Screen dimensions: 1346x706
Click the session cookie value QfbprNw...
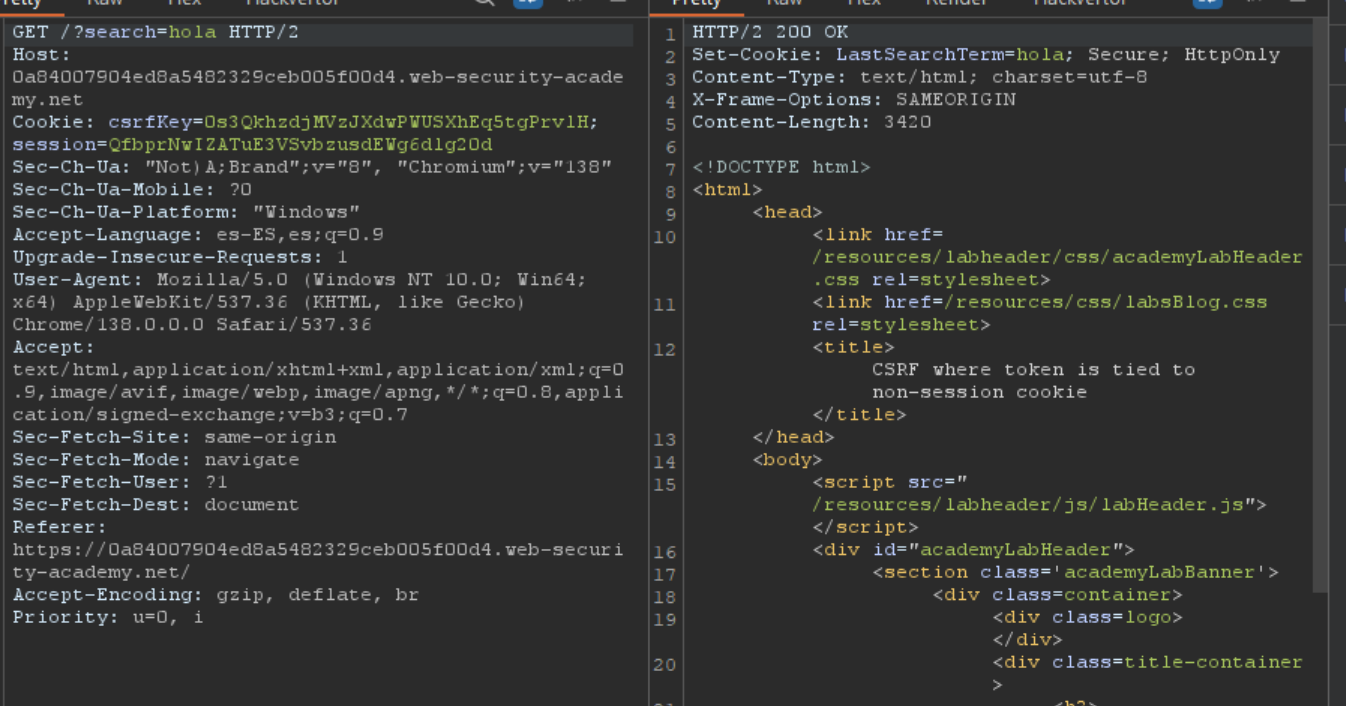coord(300,145)
